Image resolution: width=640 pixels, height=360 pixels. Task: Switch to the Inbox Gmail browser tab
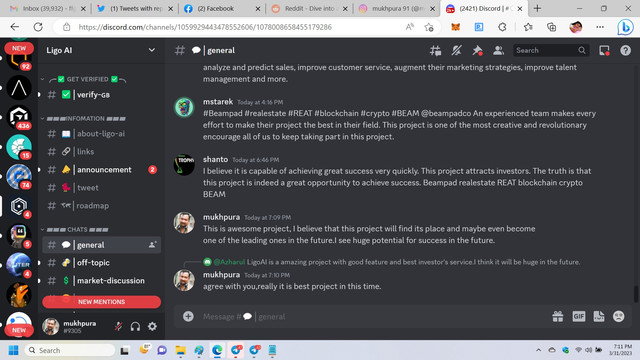(47, 9)
